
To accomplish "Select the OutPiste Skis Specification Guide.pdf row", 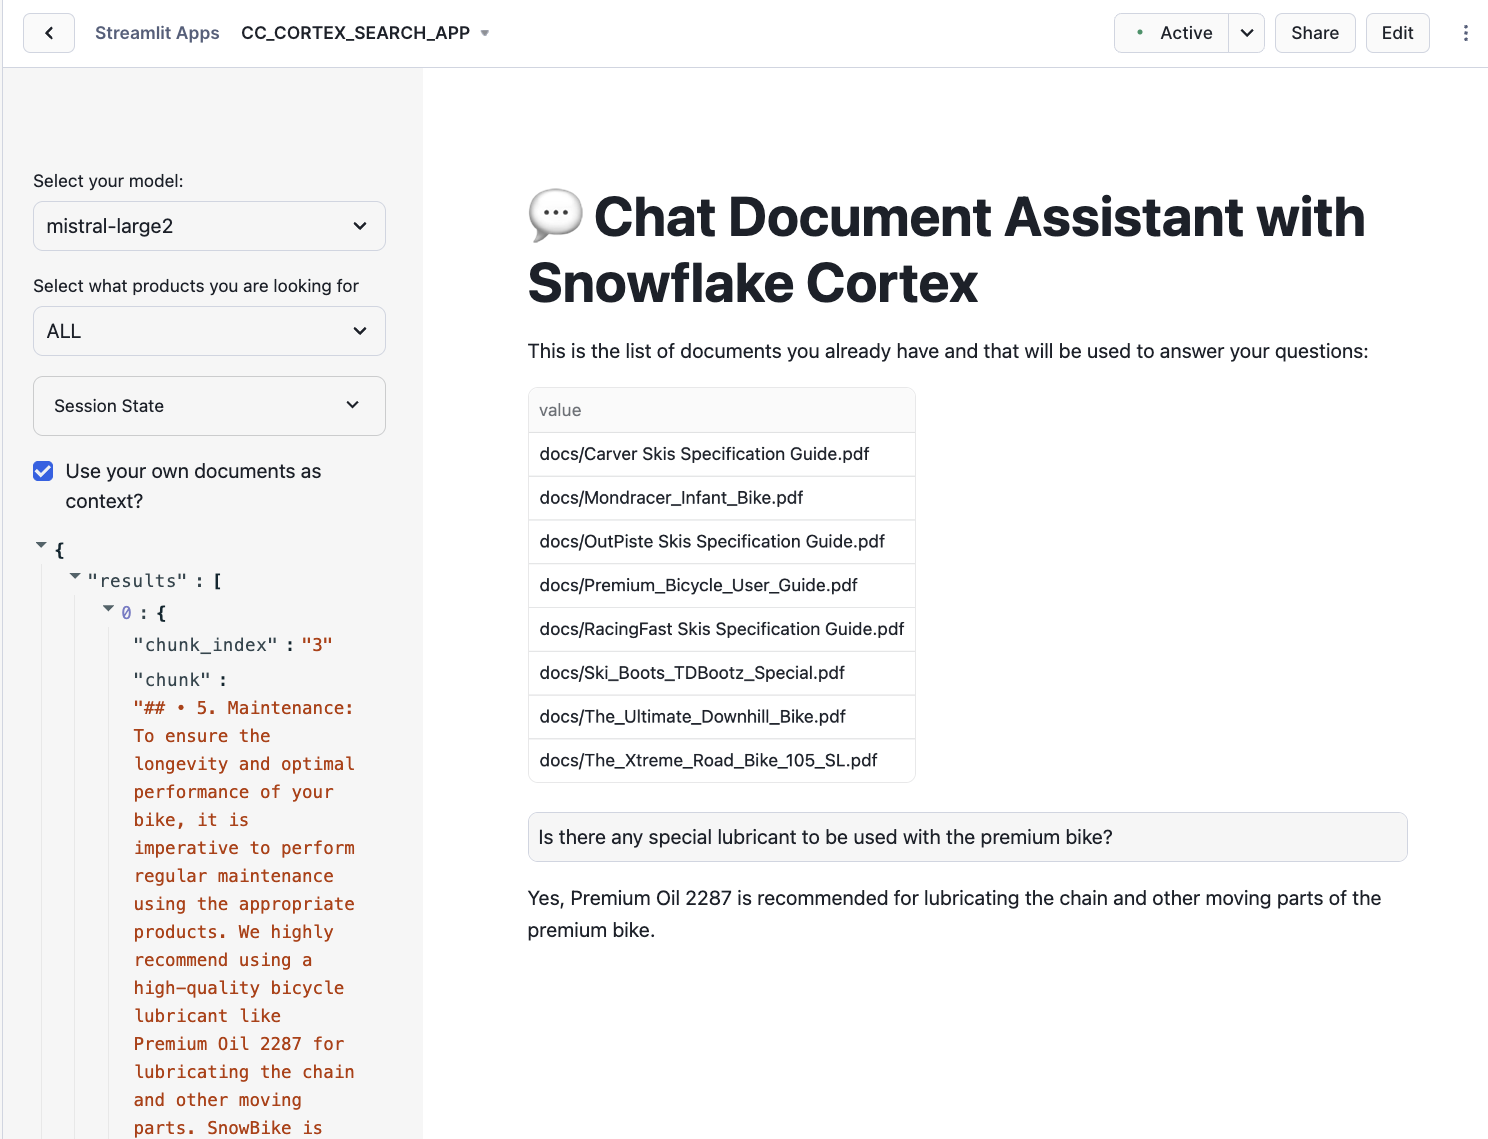I will pyautogui.click(x=722, y=542).
